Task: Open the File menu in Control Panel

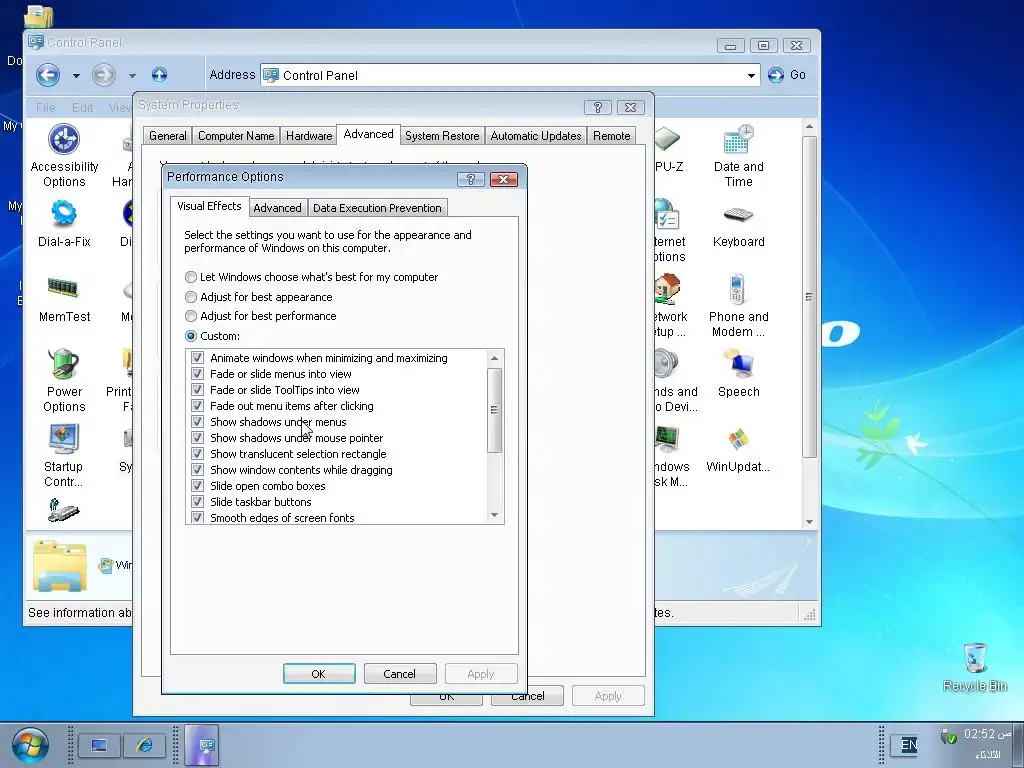Action: click(46, 107)
